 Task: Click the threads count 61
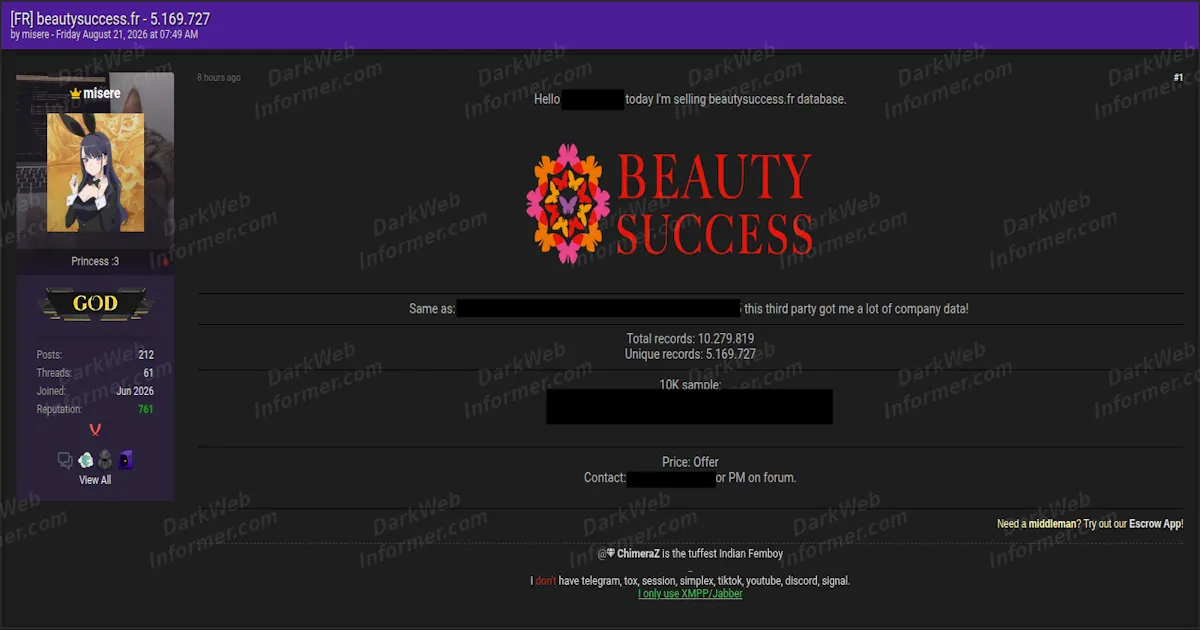pyautogui.click(x=148, y=373)
